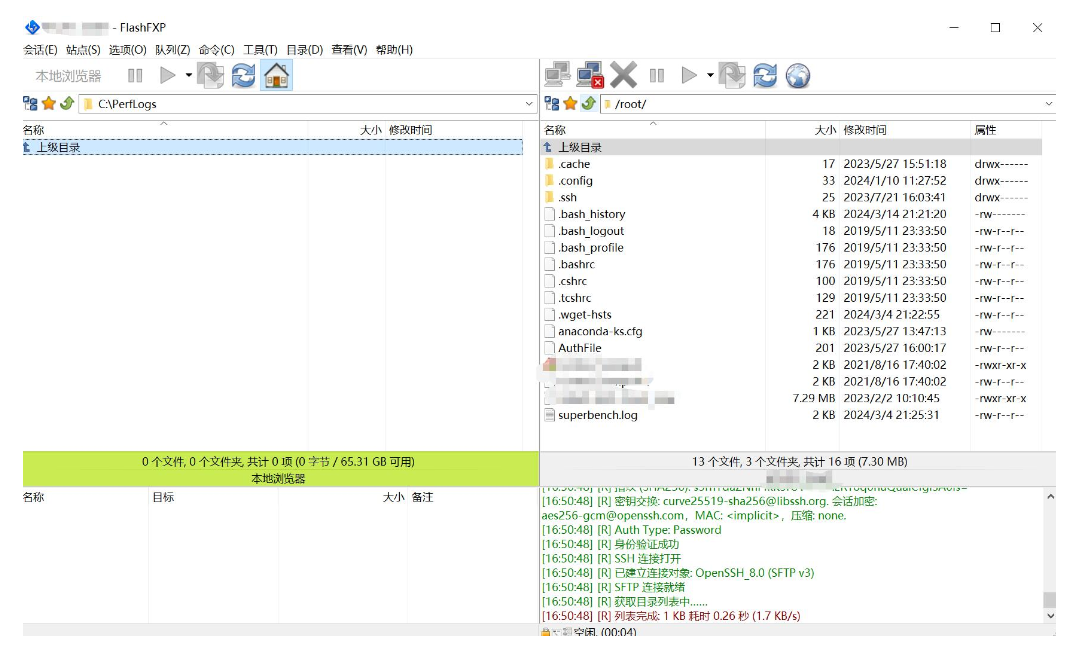Sort local list by 大小 column
Viewport: 1085px width, 658px height.
pyautogui.click(x=347, y=130)
